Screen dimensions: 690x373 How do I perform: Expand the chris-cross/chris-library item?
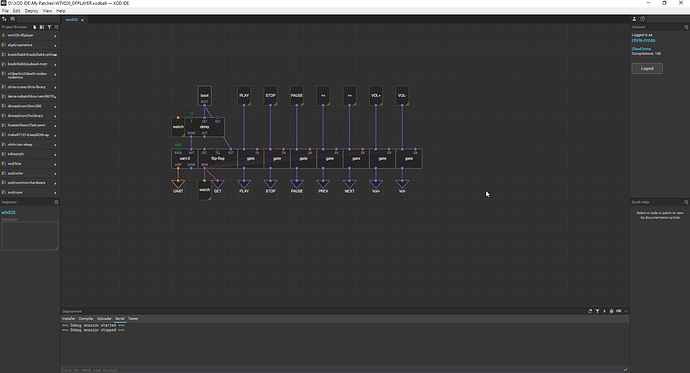[30, 87]
